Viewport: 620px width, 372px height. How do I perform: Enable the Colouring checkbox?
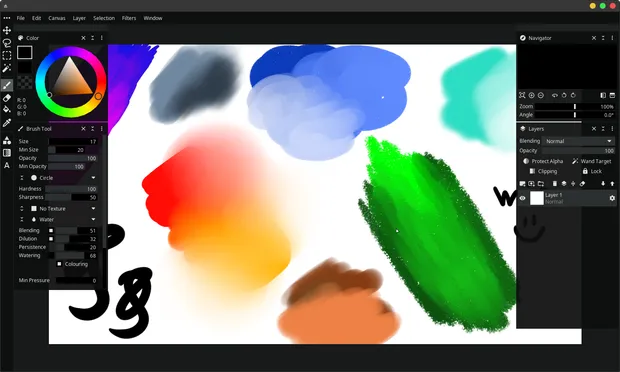59,264
